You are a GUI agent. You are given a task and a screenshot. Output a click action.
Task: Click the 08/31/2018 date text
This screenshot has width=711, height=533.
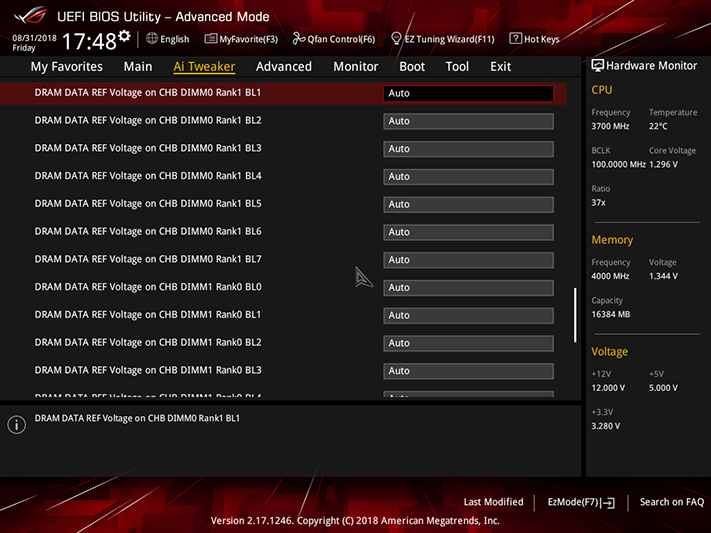(x=34, y=38)
